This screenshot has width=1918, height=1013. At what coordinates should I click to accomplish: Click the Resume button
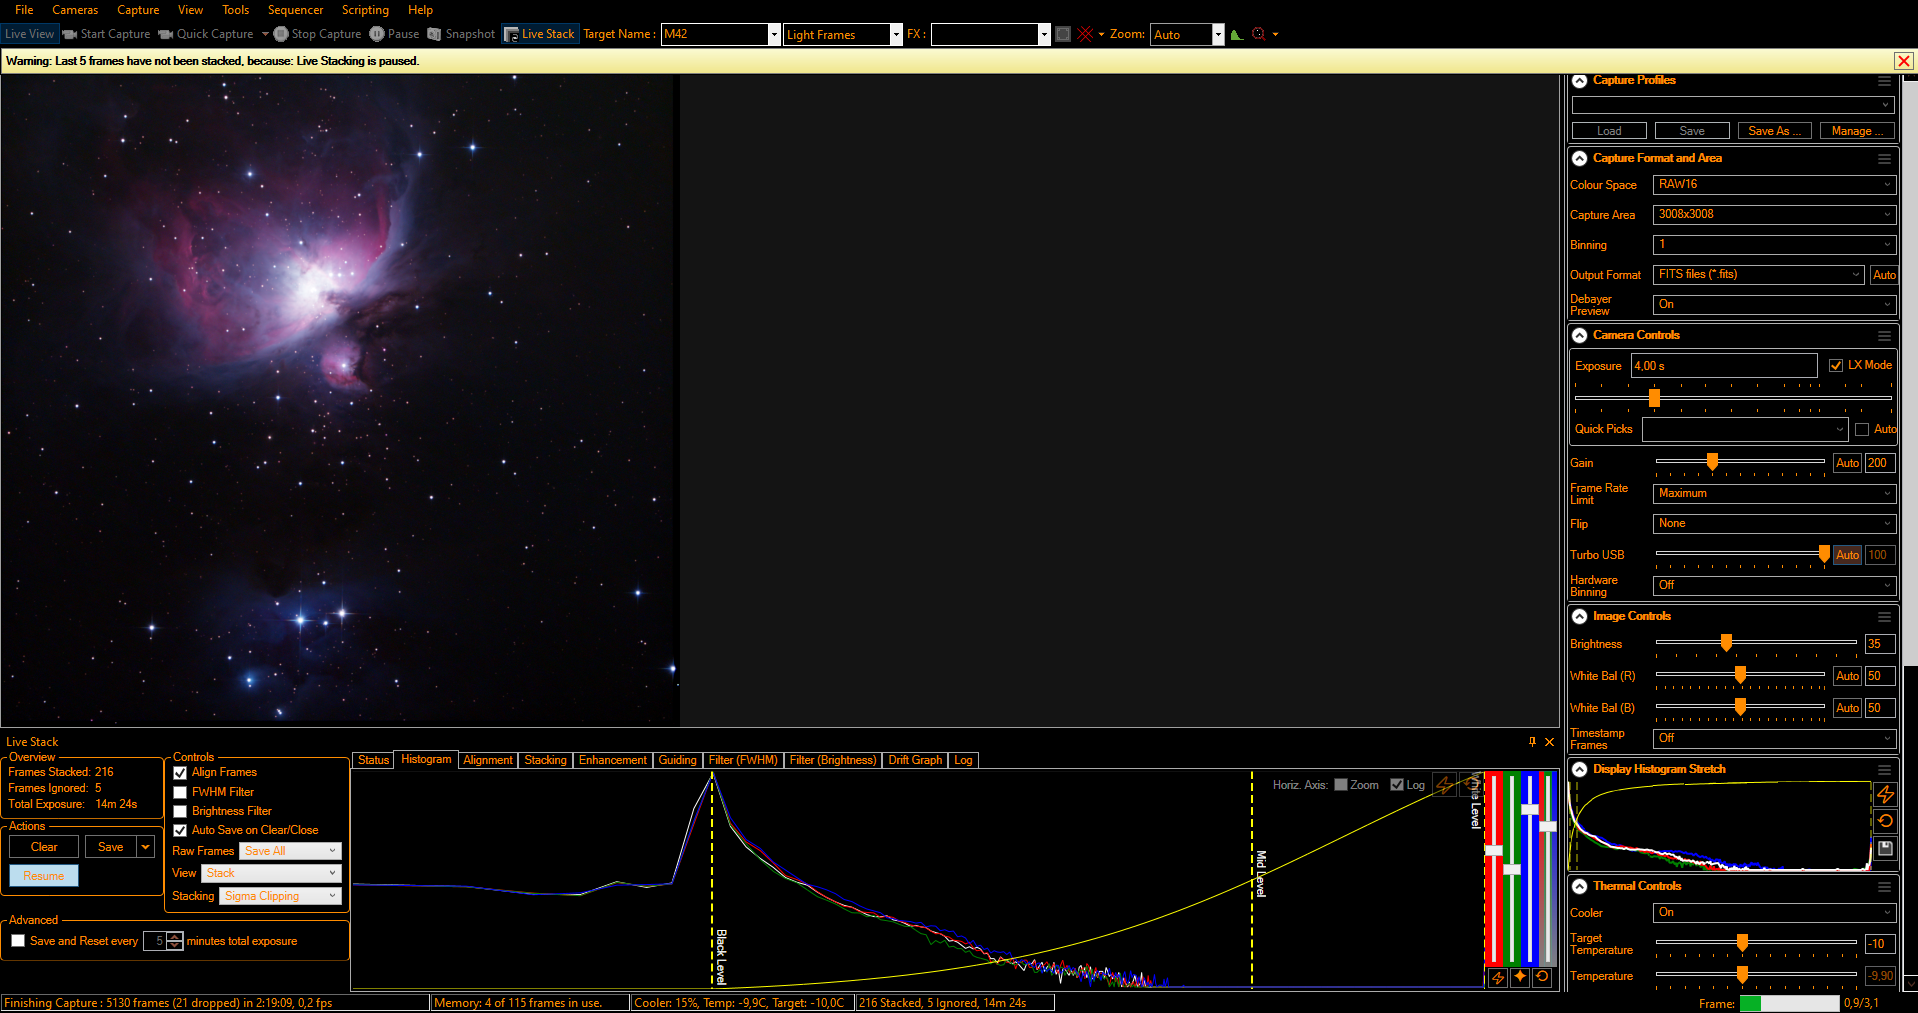coord(44,876)
